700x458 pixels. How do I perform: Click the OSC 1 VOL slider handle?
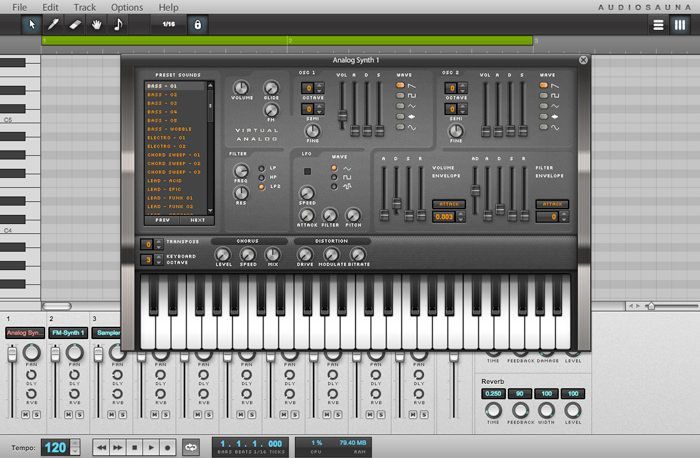click(342, 115)
